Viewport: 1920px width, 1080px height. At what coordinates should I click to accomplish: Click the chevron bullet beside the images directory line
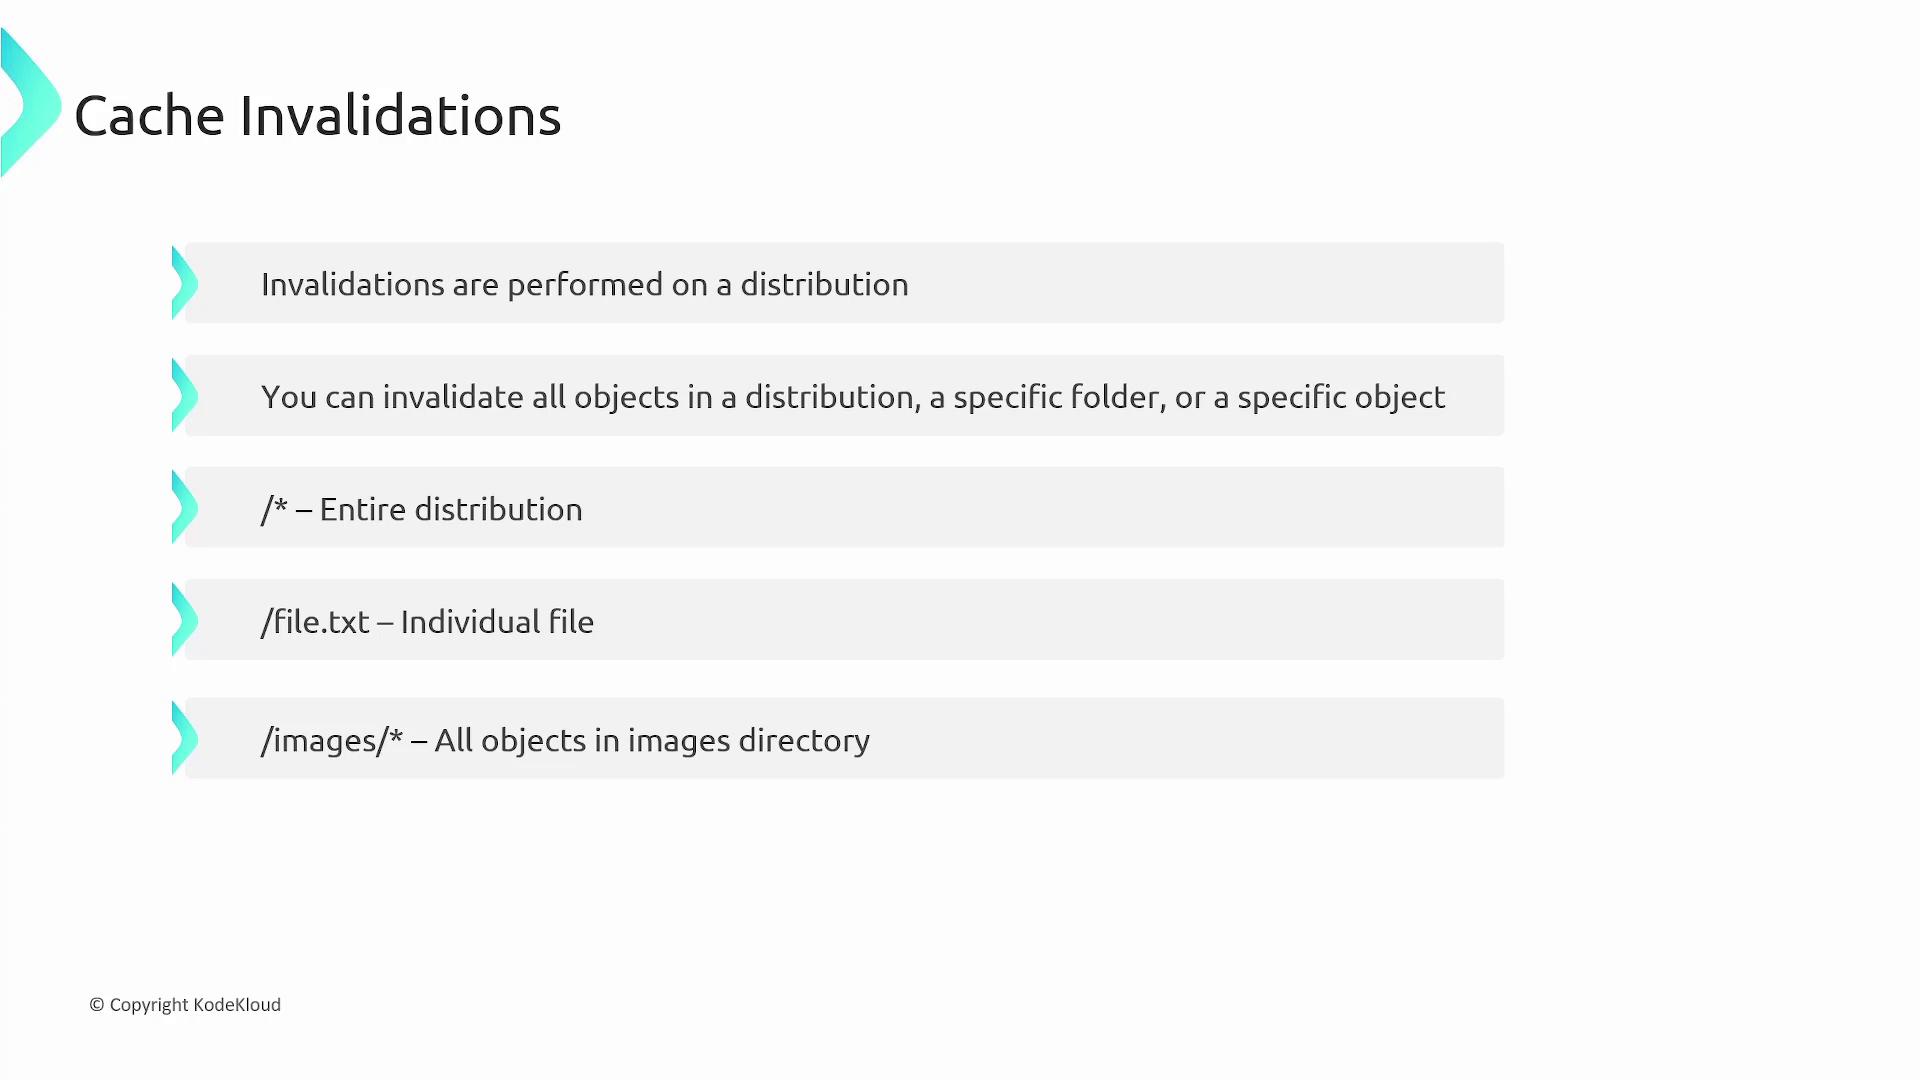(184, 739)
